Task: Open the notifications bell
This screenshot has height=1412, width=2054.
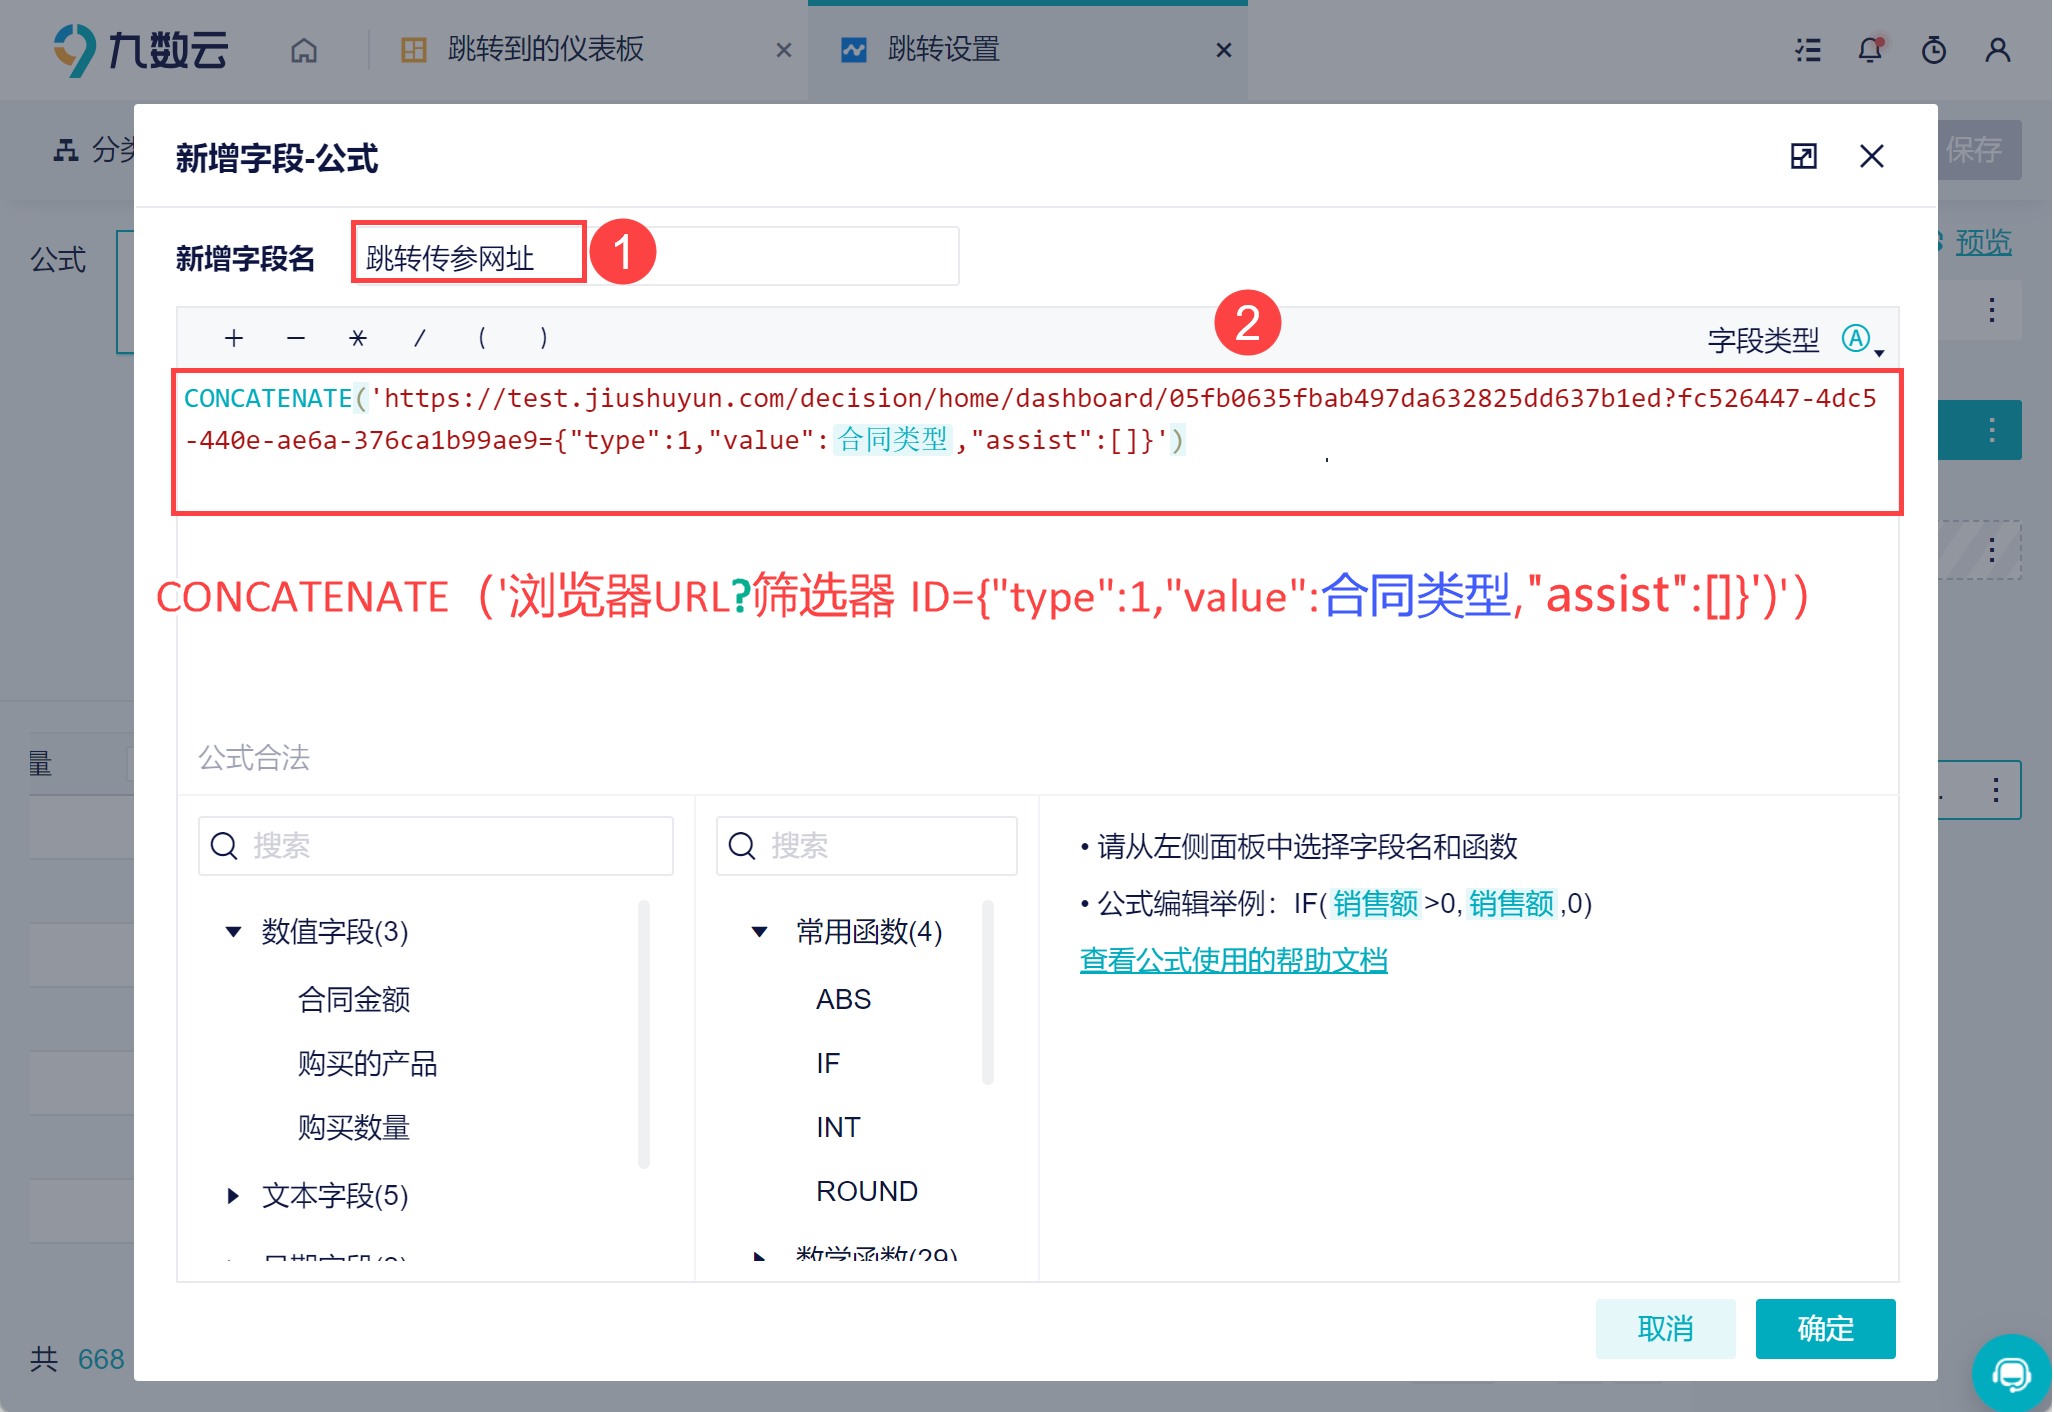Action: [1870, 50]
